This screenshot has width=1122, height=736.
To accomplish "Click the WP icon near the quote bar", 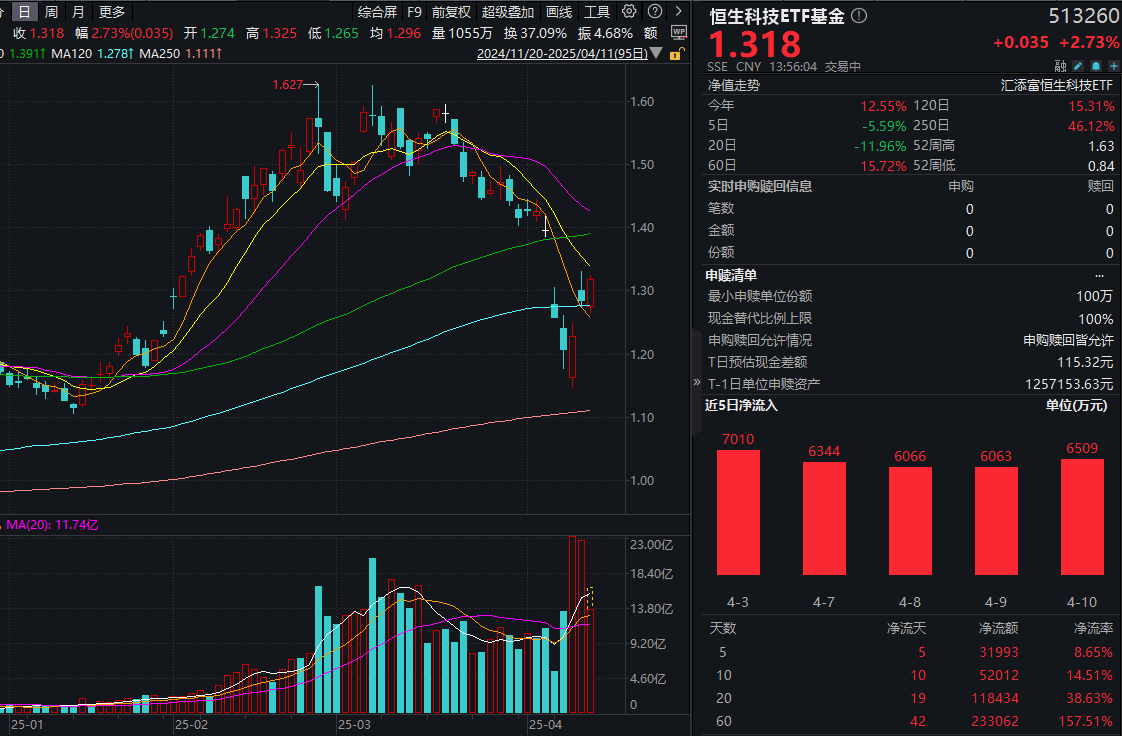I will (679, 33).
